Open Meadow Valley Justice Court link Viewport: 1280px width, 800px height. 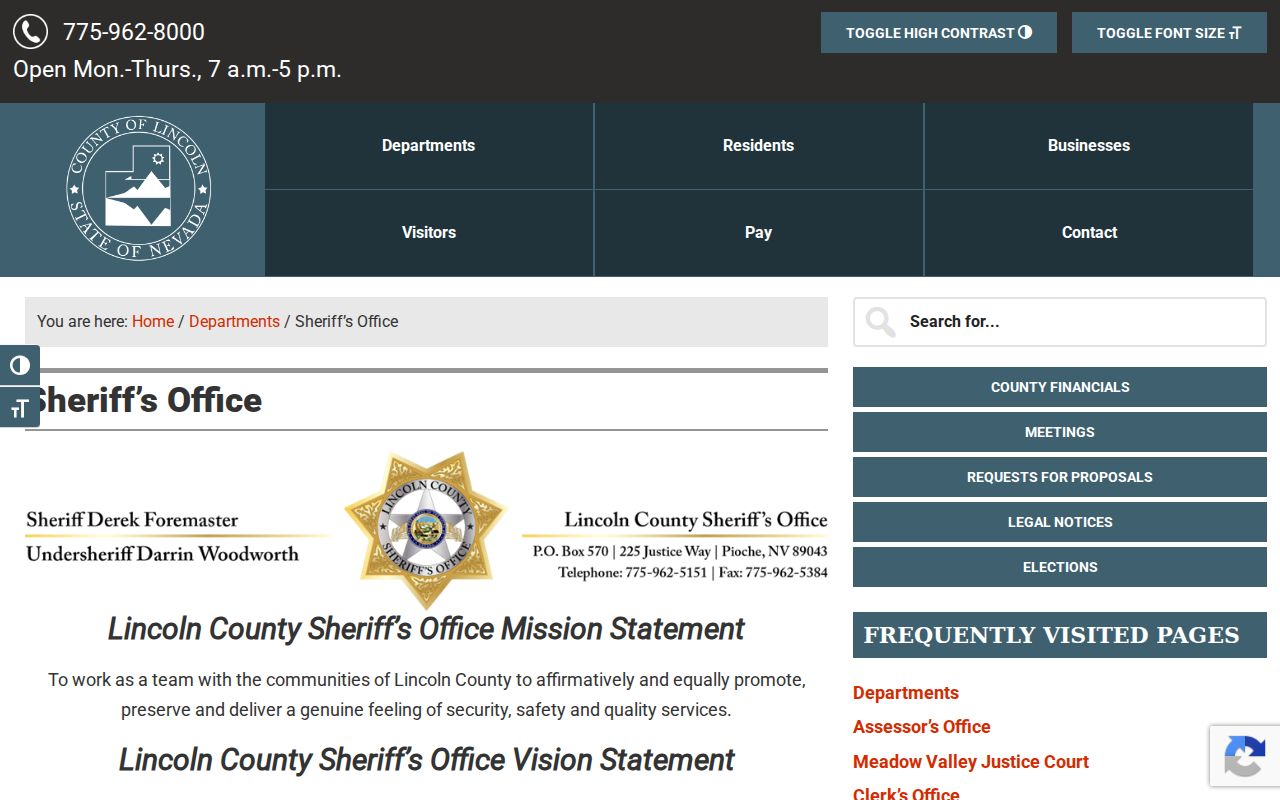[x=971, y=762]
